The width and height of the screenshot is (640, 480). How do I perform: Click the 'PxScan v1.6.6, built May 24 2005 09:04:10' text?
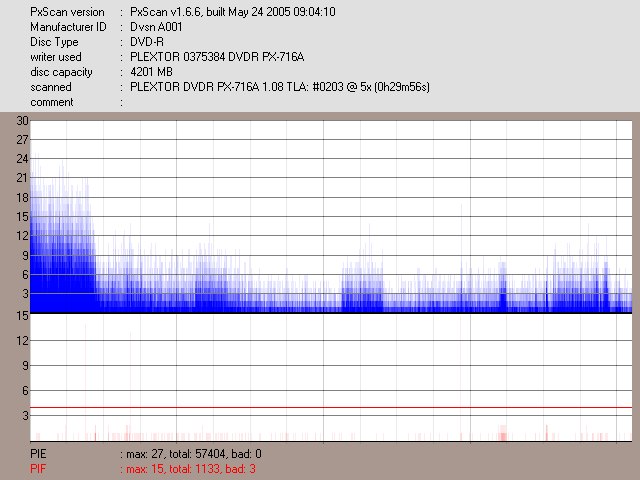pyautogui.click(x=233, y=12)
